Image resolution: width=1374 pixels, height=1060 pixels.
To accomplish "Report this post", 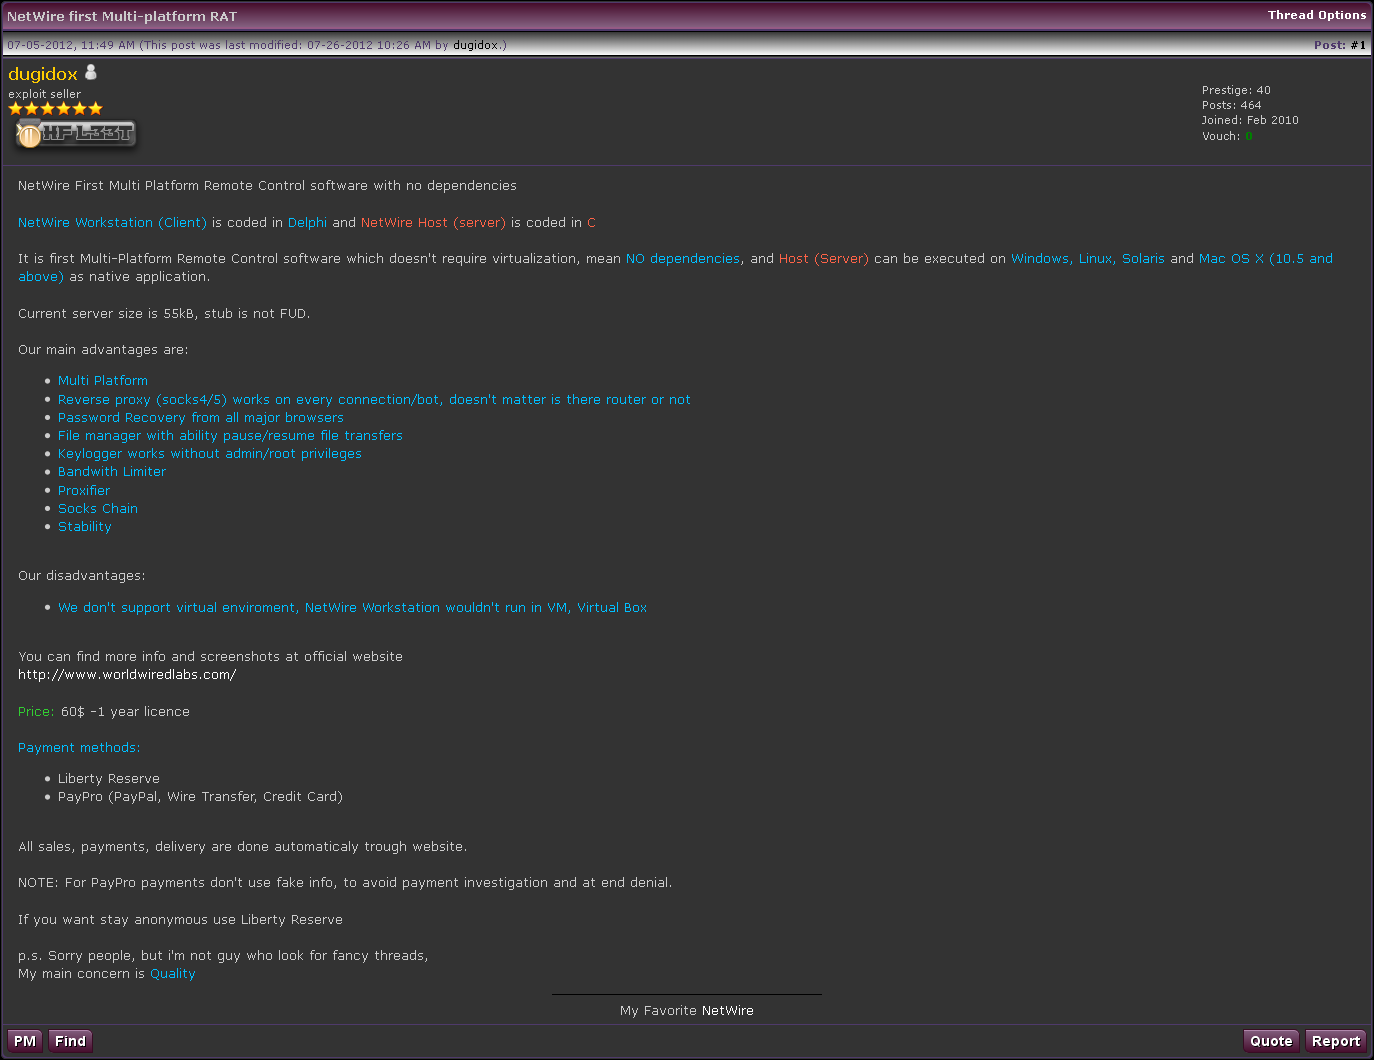I will pos(1336,1041).
